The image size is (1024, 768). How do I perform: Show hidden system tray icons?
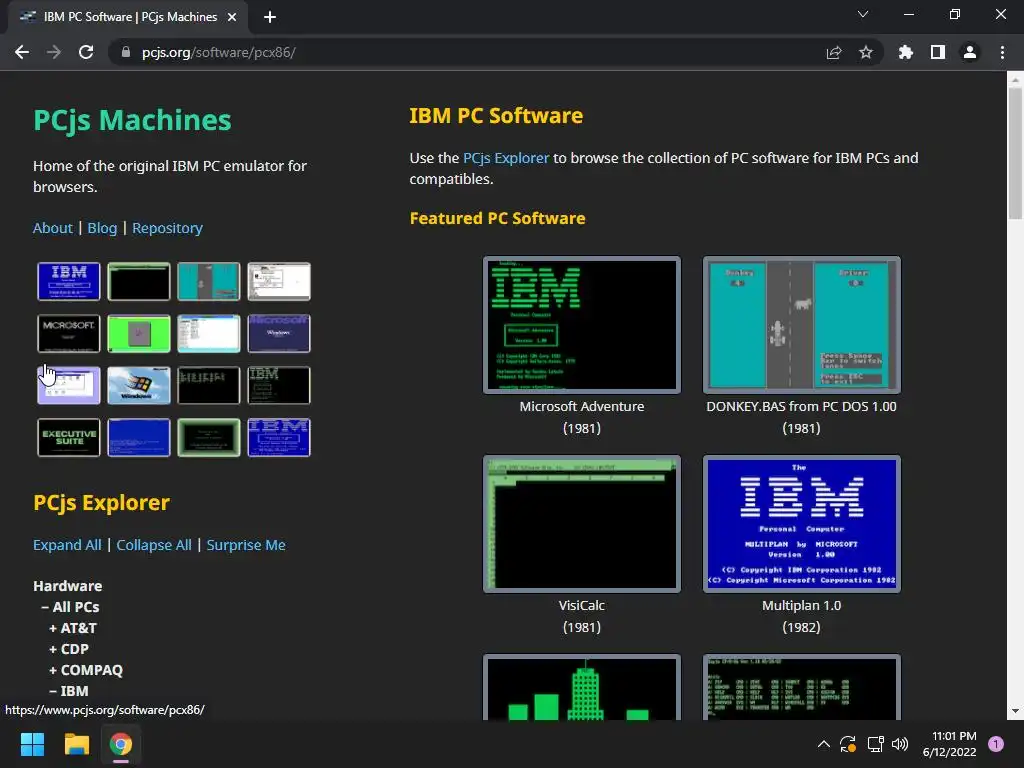coord(824,743)
